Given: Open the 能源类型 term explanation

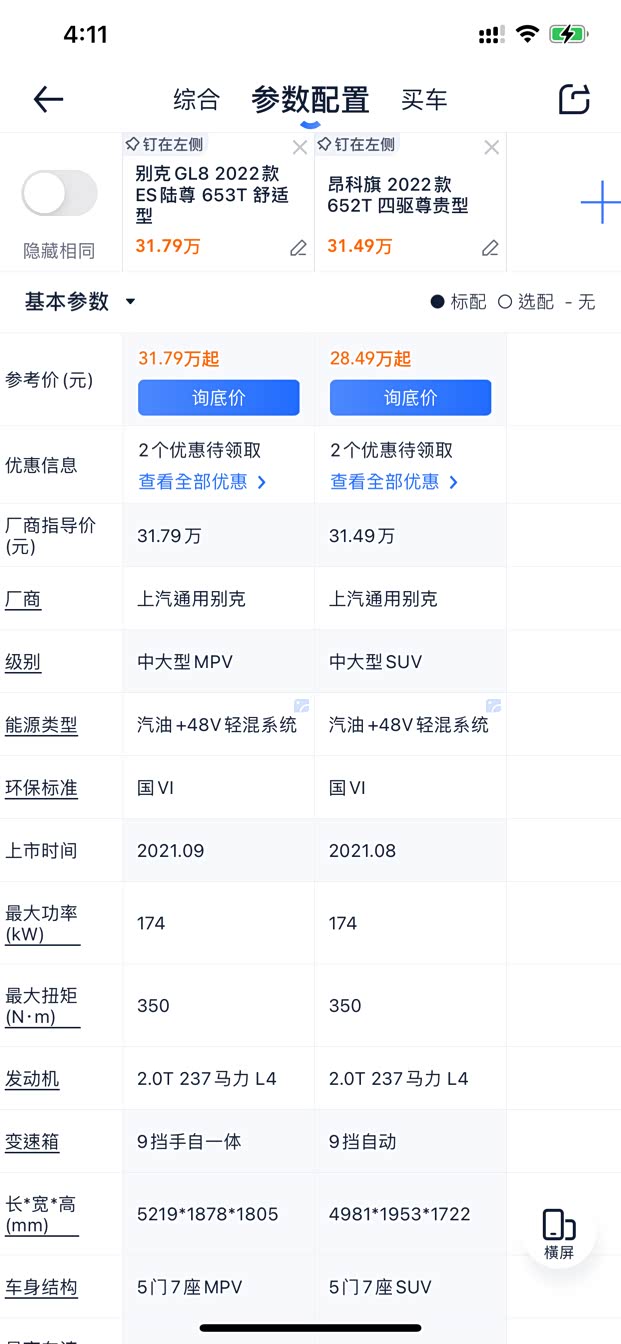Looking at the screenshot, I should [41, 725].
